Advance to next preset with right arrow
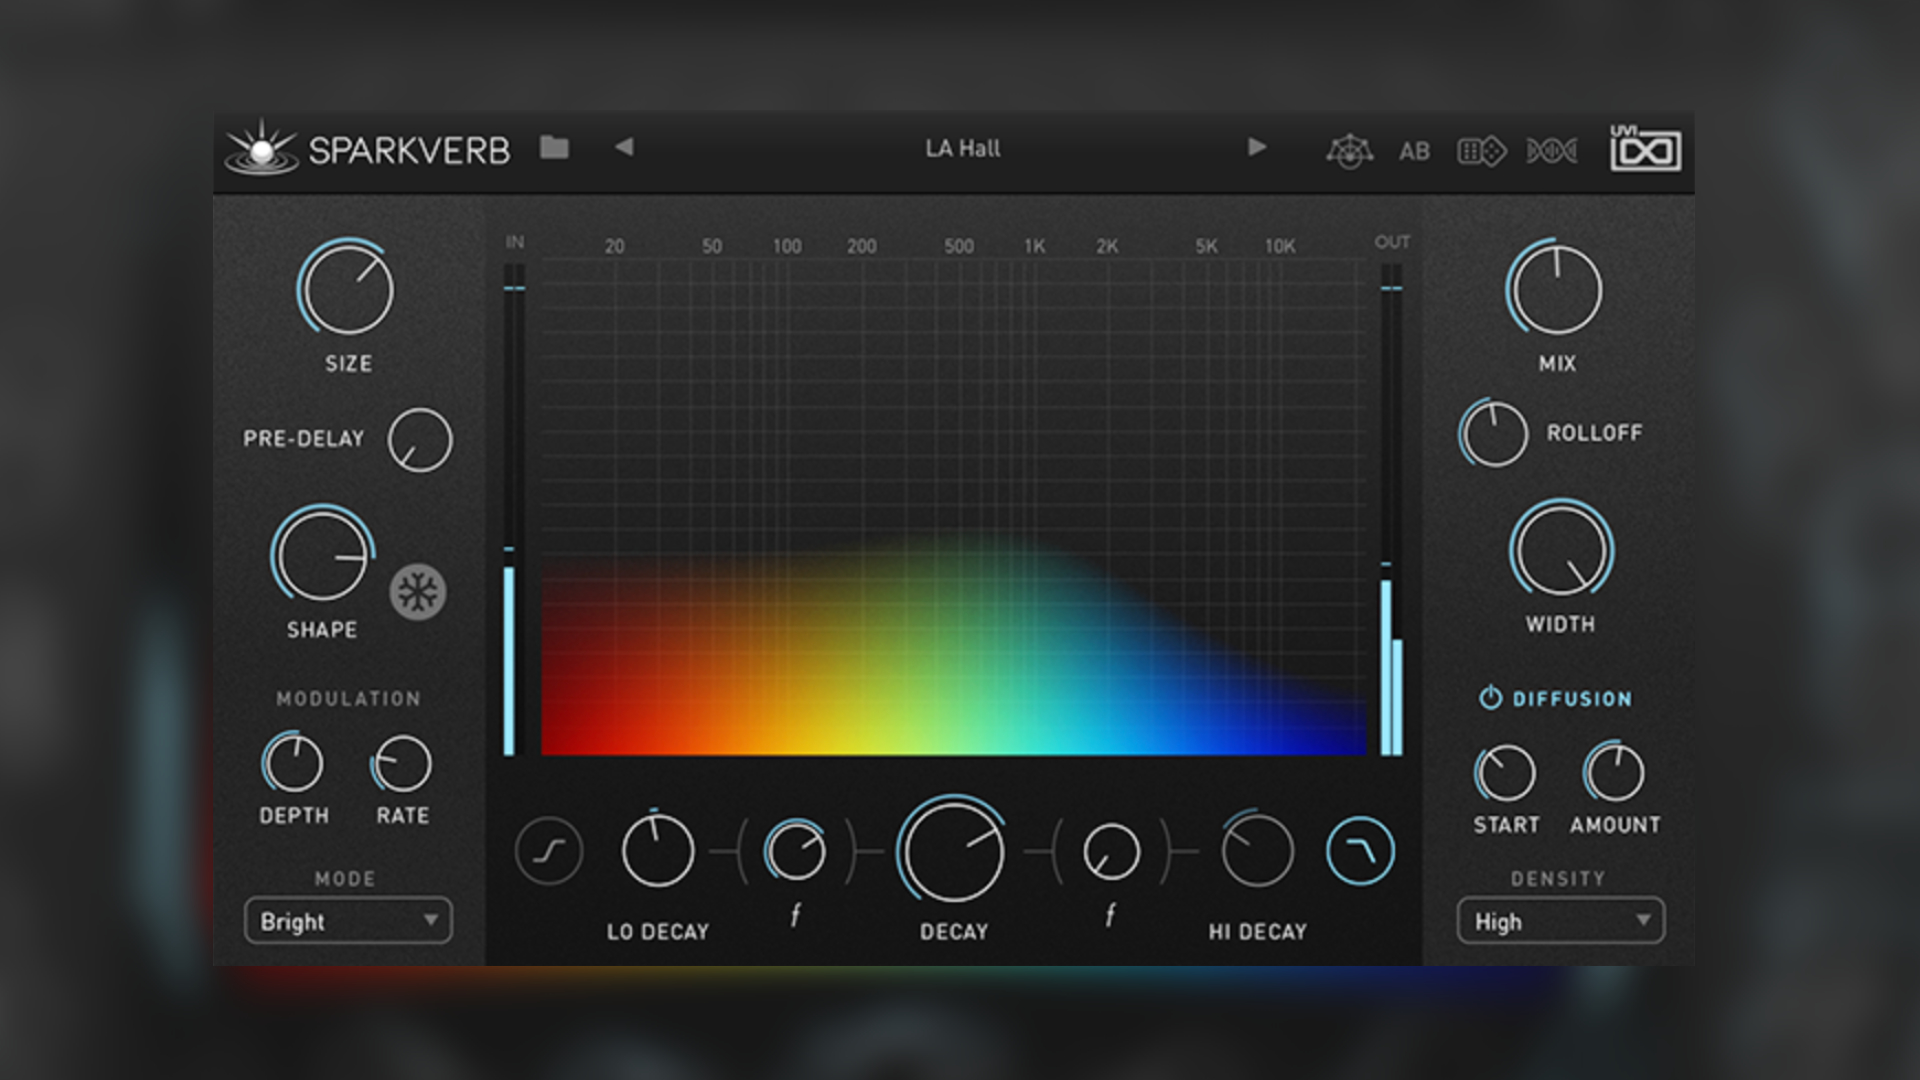Image resolution: width=1920 pixels, height=1080 pixels. 1257,148
